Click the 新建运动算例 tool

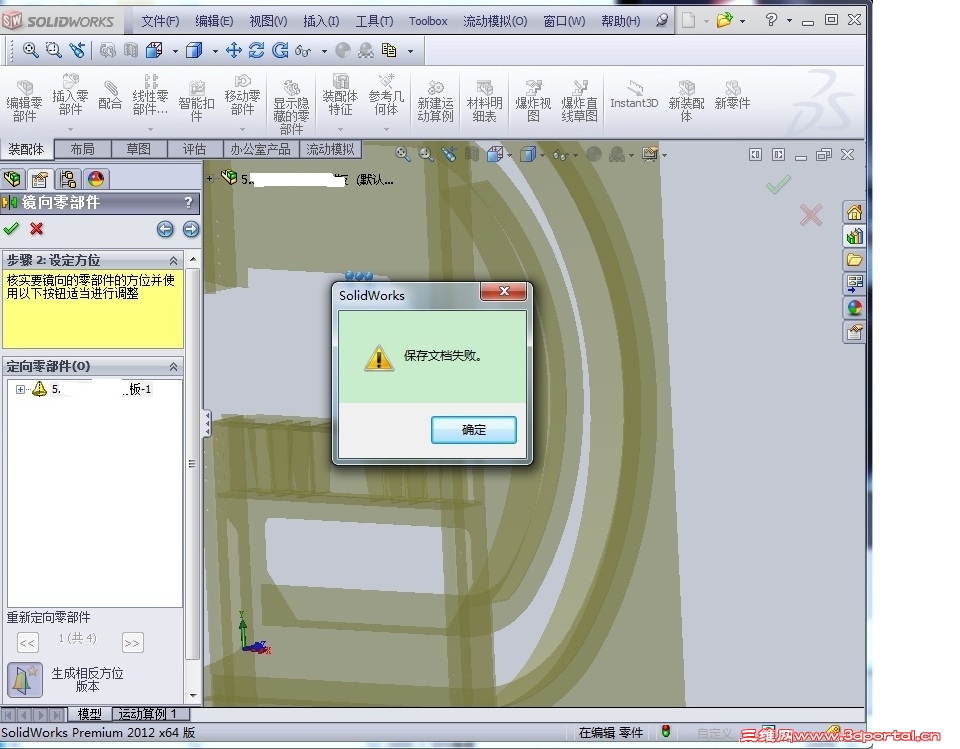pos(435,101)
